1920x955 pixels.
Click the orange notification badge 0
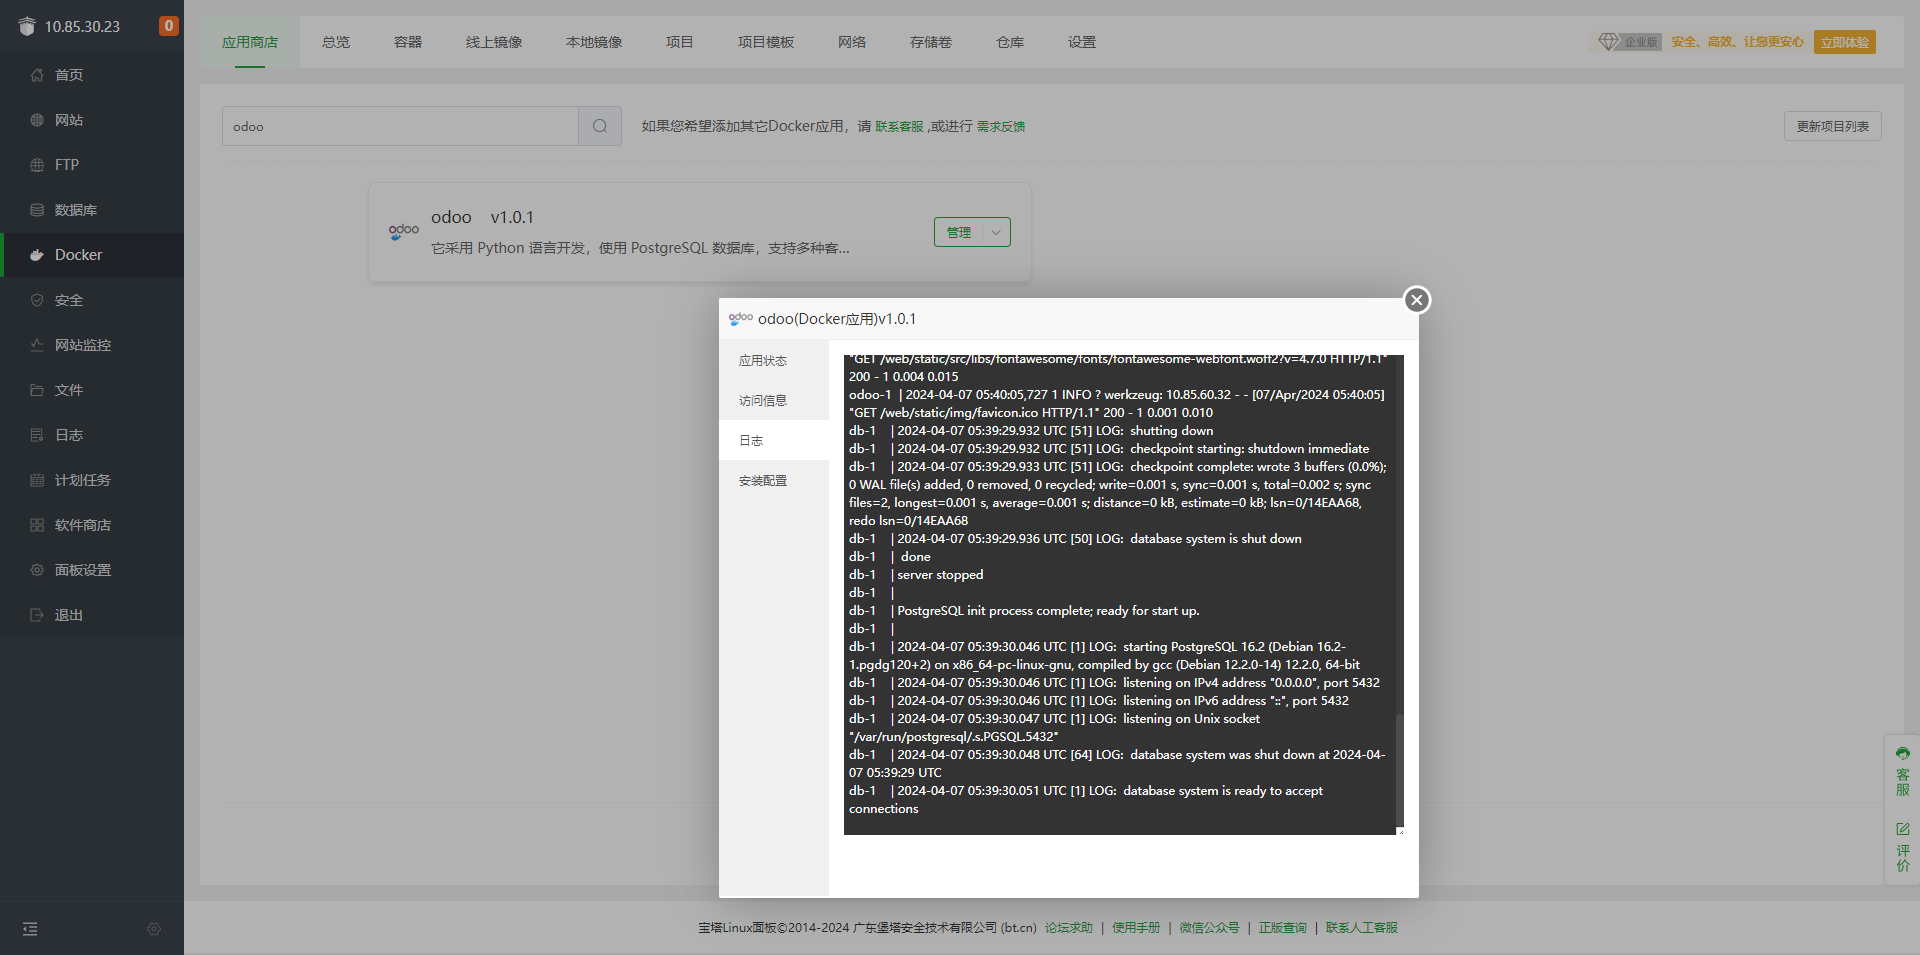click(169, 26)
